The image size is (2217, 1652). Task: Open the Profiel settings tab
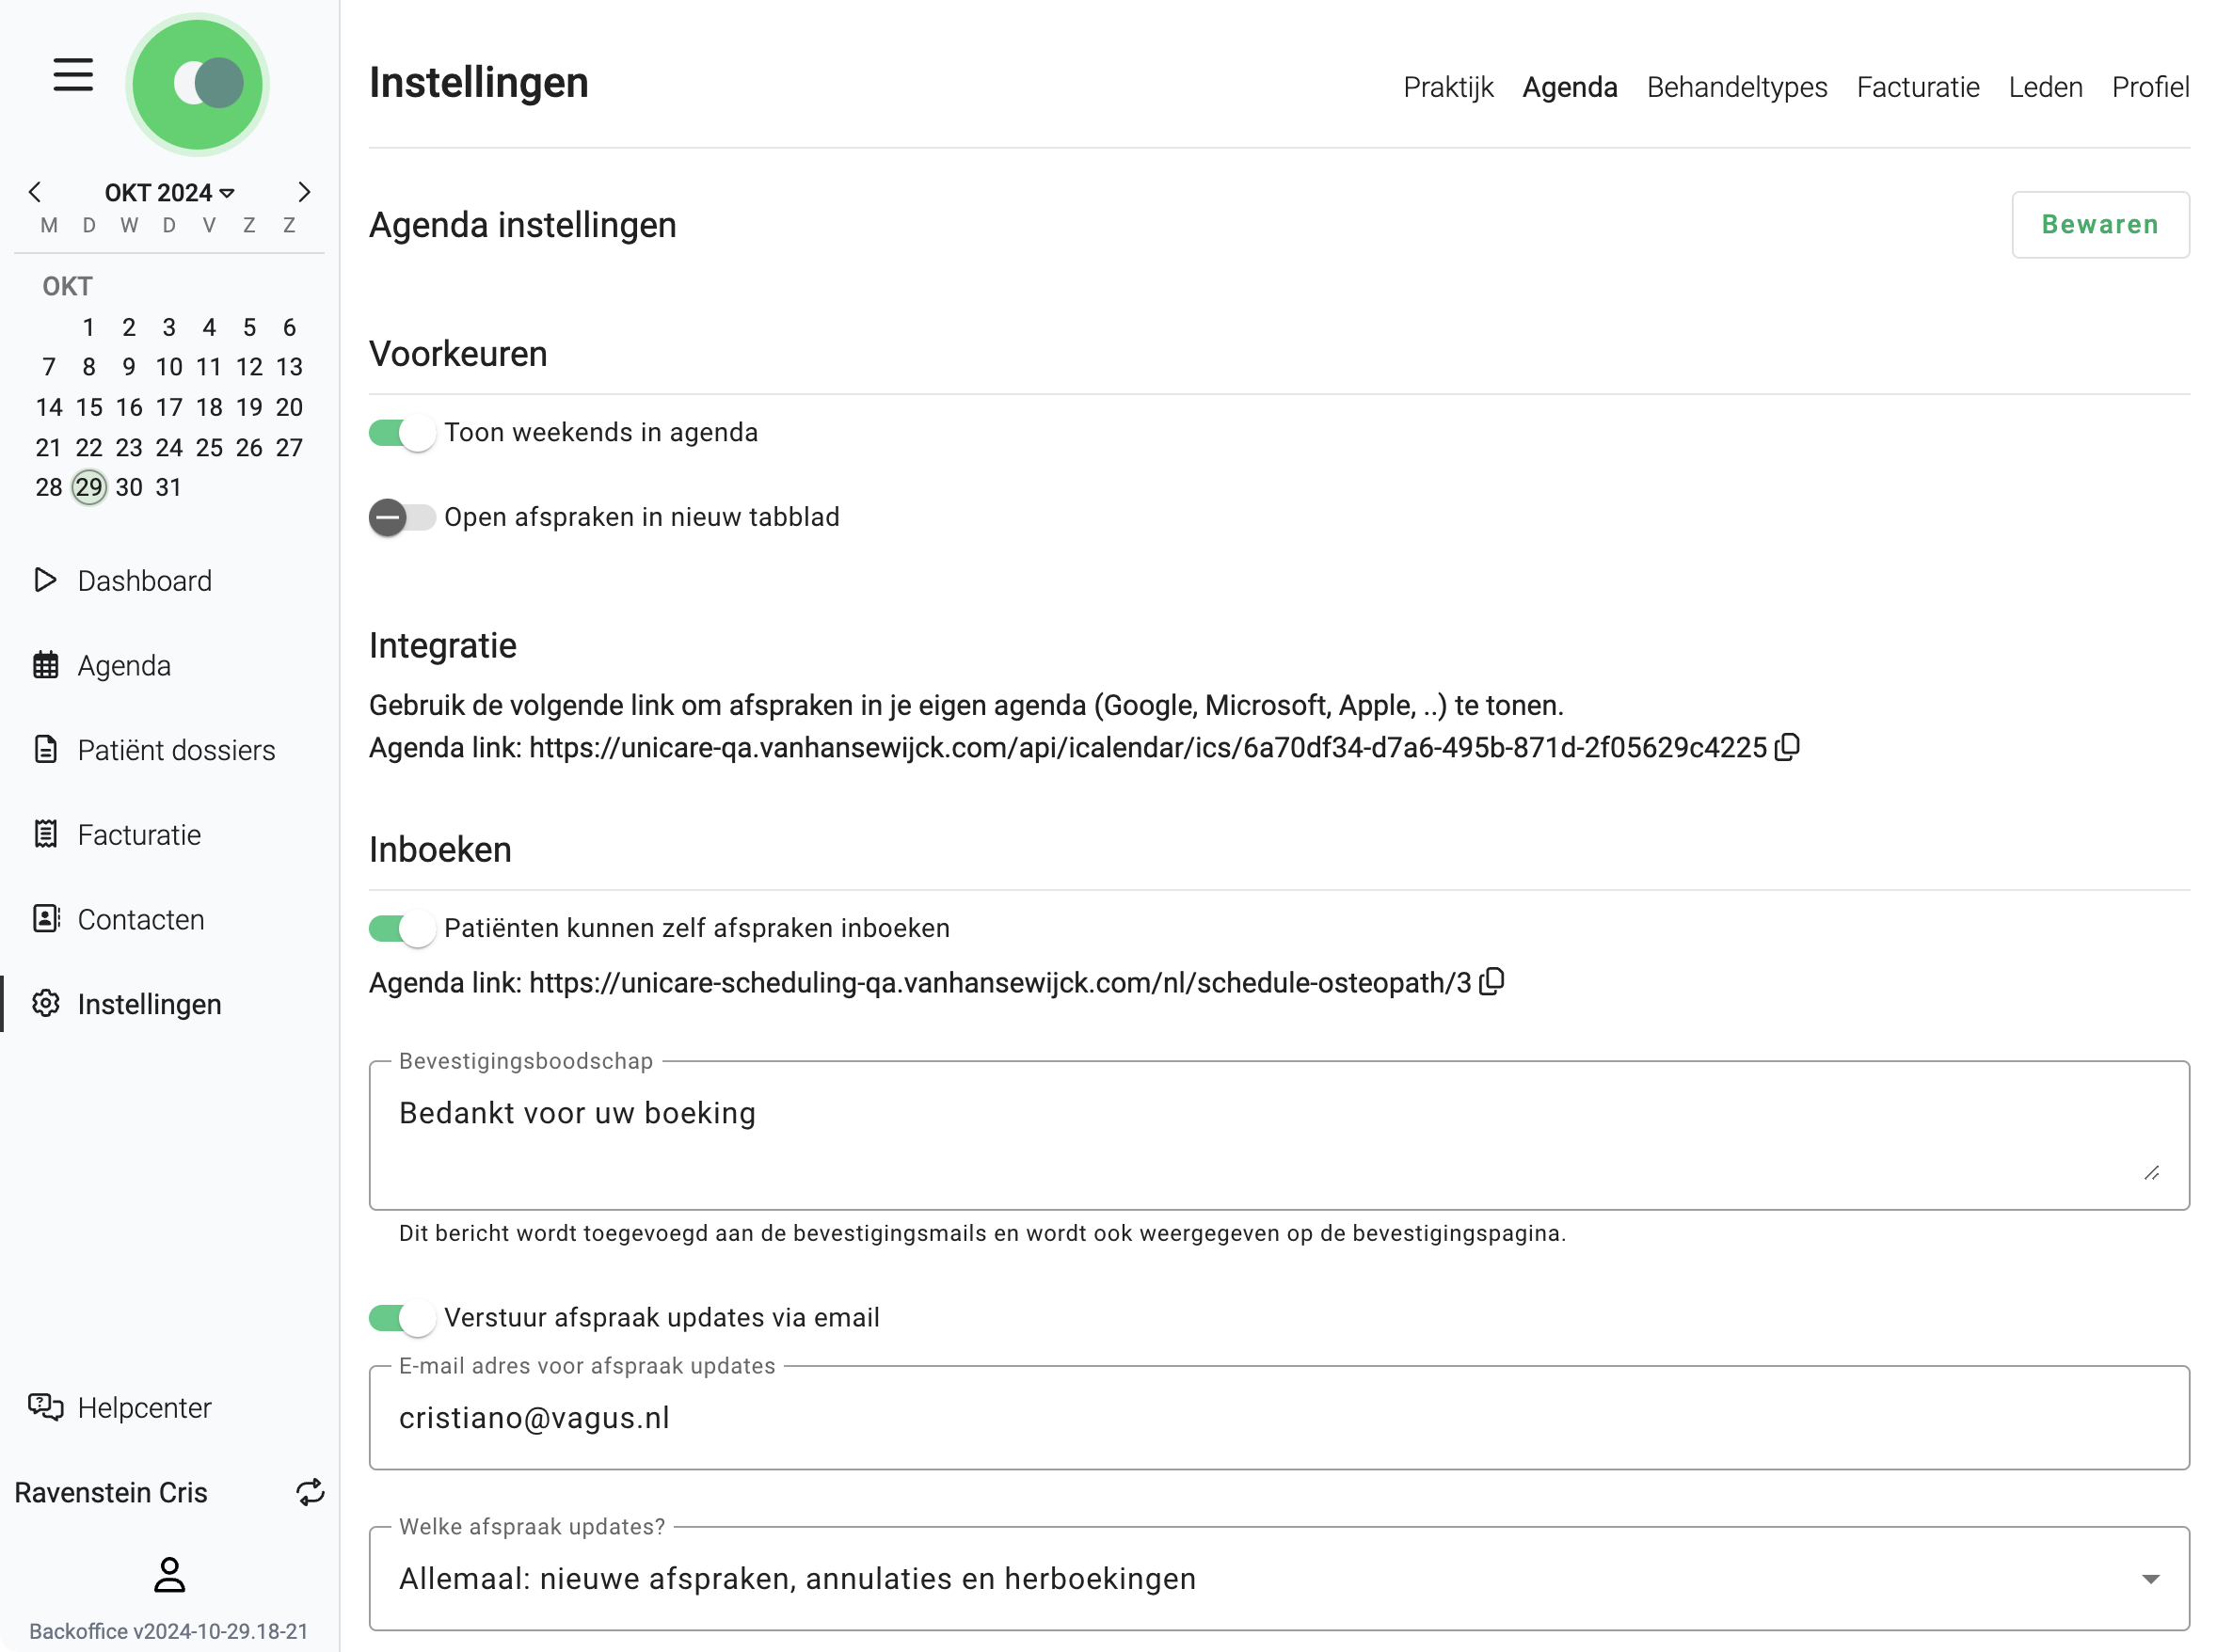tap(2150, 87)
